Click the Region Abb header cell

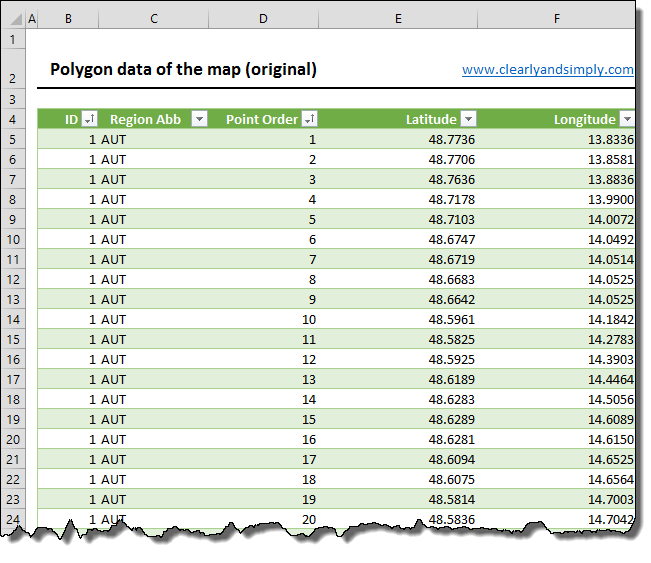[x=154, y=119]
